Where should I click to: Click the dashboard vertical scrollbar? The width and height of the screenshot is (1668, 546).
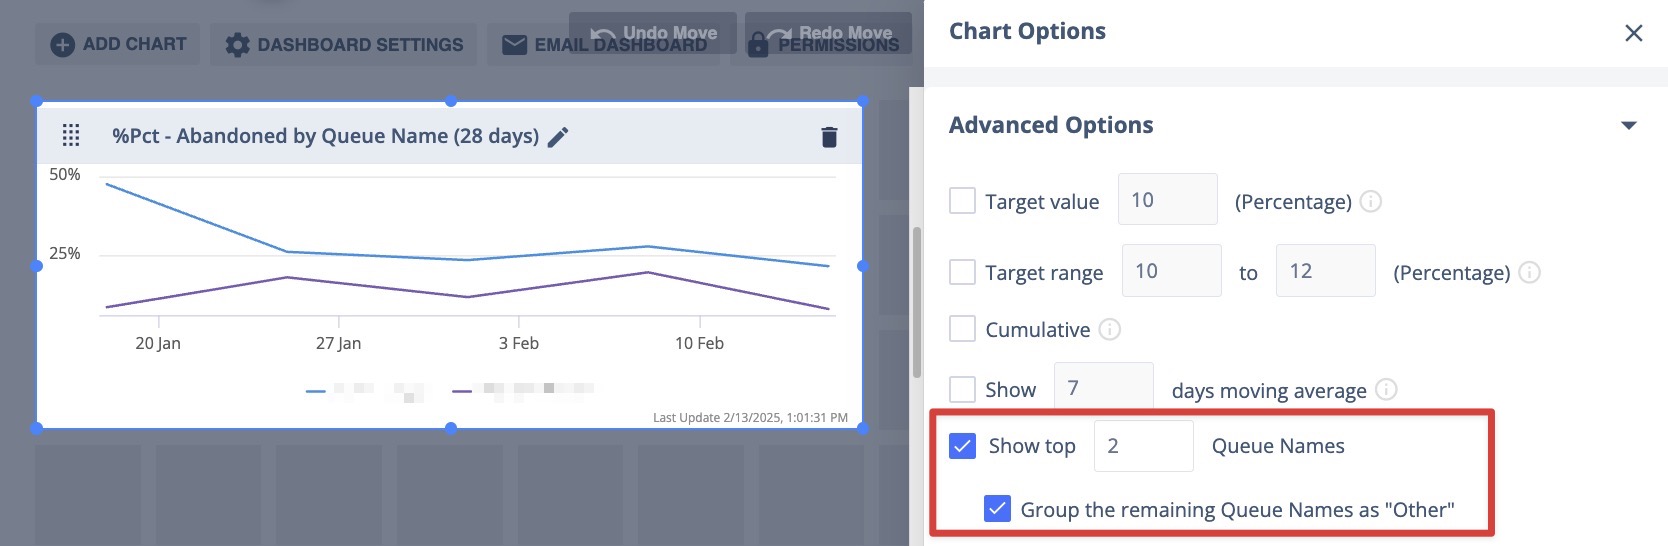pyautogui.click(x=916, y=302)
